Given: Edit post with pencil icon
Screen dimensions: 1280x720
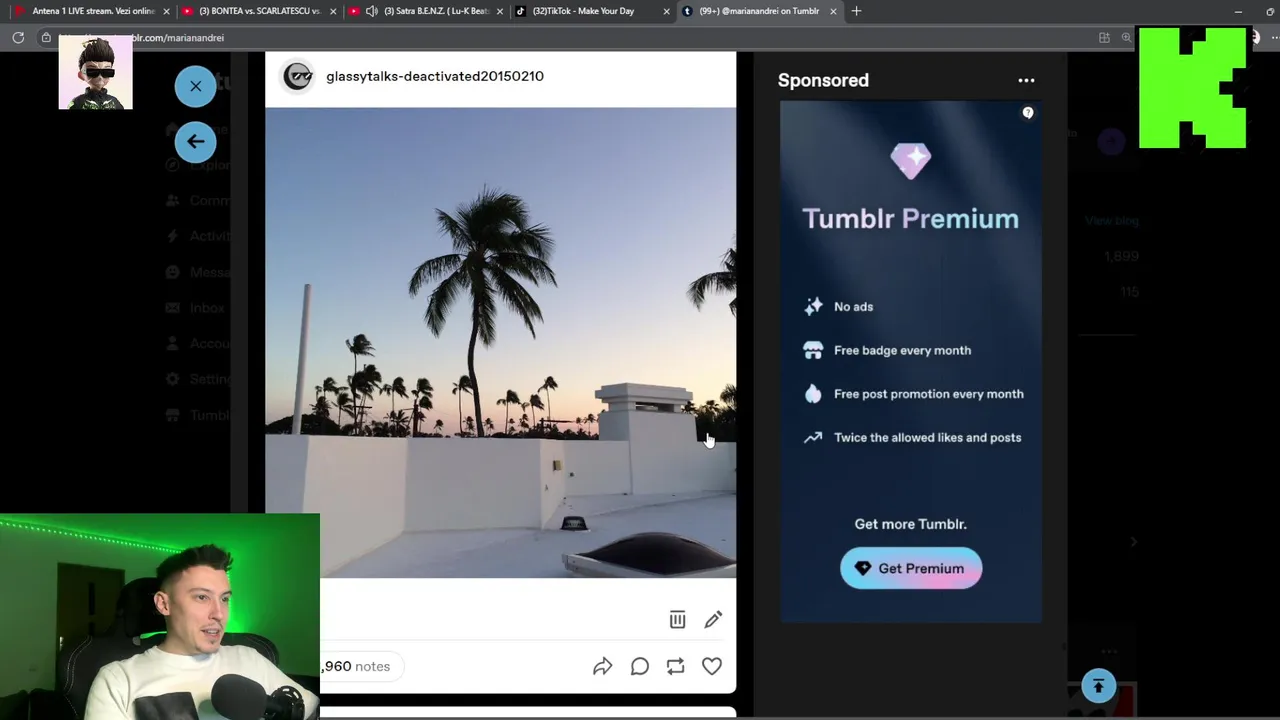Looking at the screenshot, I should tap(713, 620).
